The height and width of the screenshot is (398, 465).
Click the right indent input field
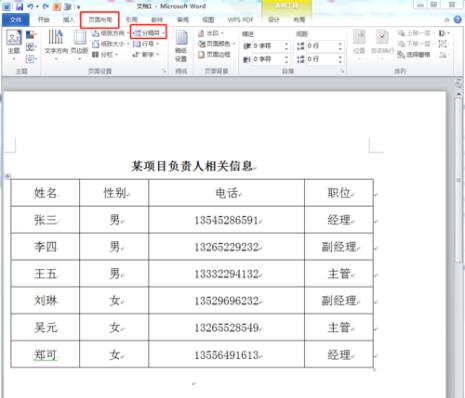(x=268, y=59)
